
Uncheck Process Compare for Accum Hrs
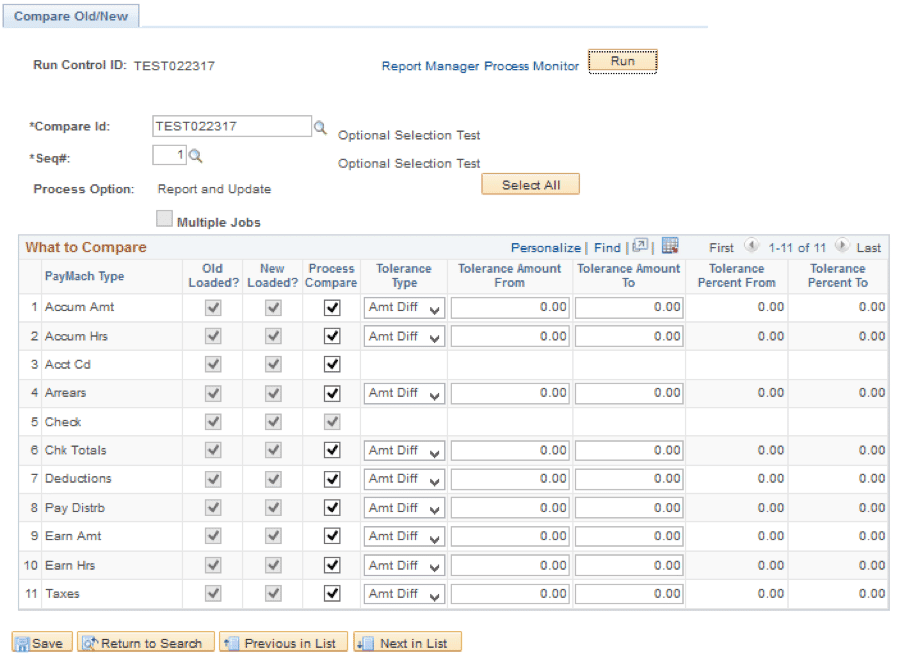click(332, 336)
